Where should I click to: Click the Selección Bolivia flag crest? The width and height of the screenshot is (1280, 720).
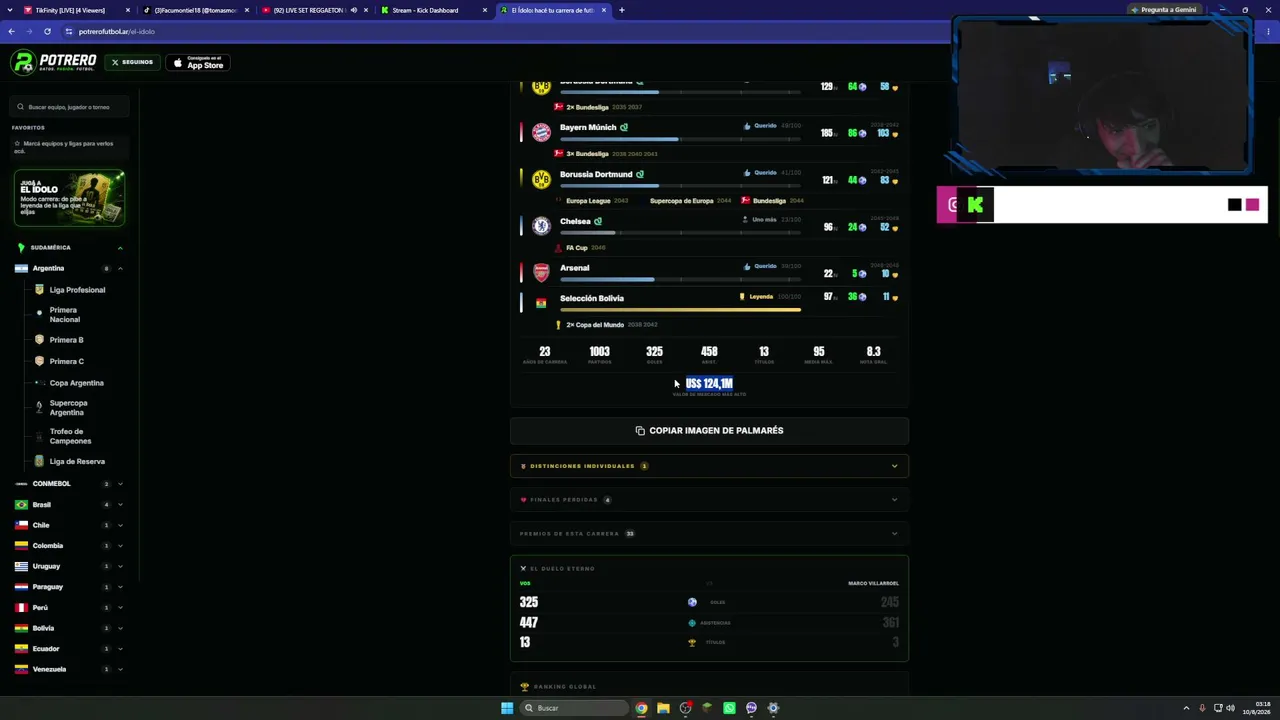[541, 303]
